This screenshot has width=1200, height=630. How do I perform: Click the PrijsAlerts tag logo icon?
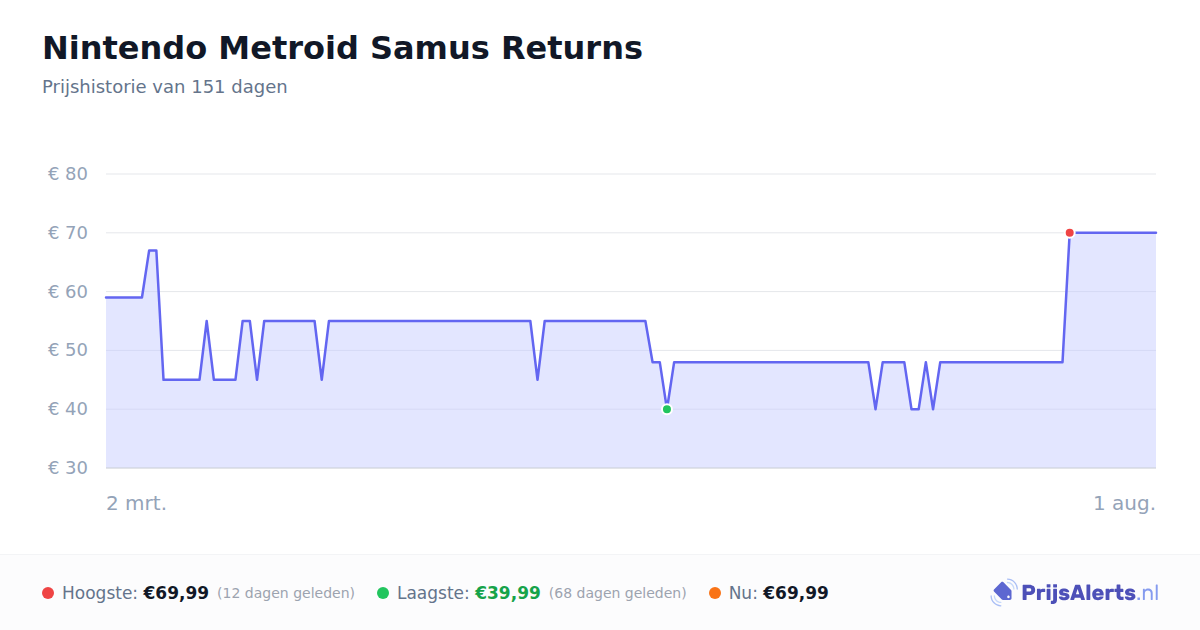coord(1003,593)
